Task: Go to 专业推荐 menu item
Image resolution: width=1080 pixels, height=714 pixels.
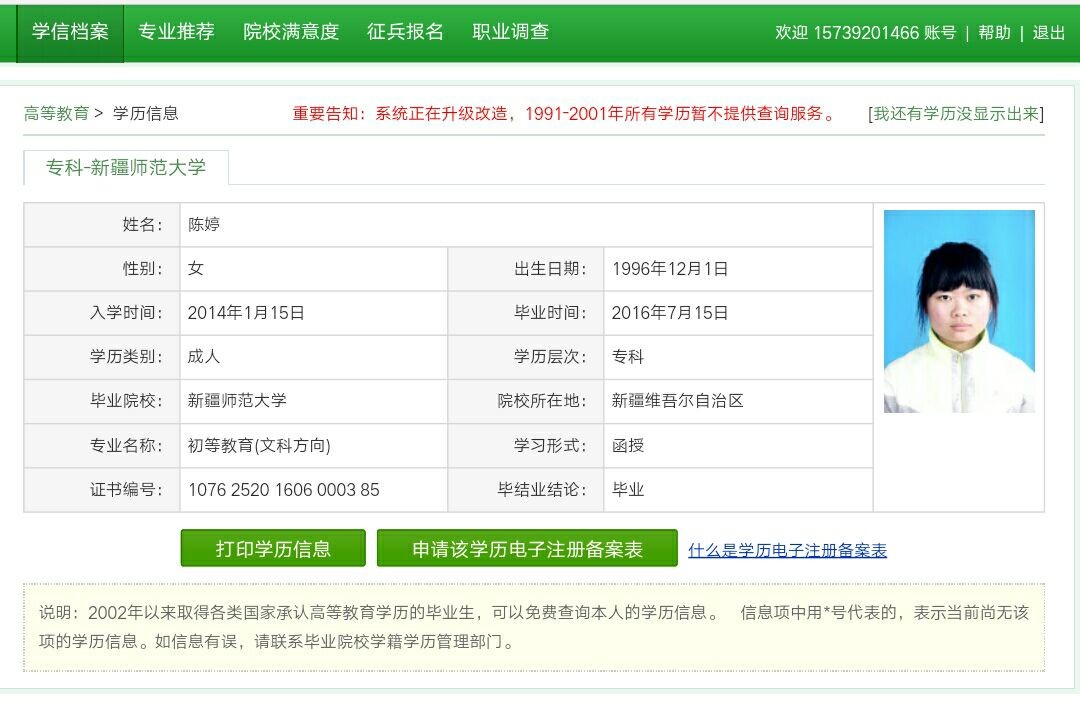Action: (176, 32)
